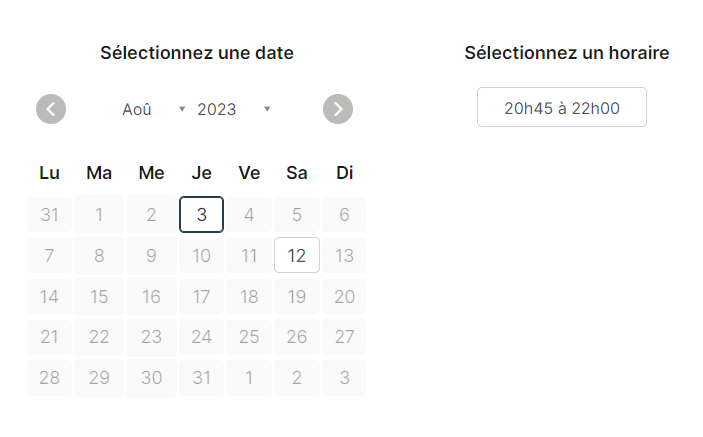Go to the next month arrow
The height and width of the screenshot is (437, 703).
[338, 109]
